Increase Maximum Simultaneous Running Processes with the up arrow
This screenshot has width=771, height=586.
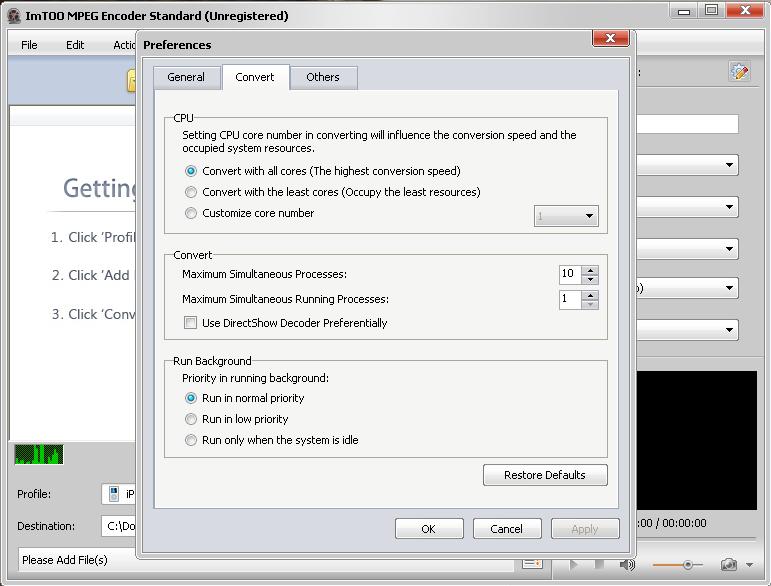tap(590, 295)
